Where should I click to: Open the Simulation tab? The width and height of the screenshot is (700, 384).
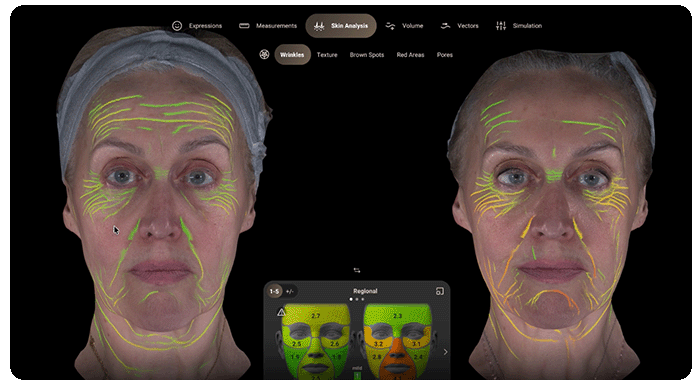pos(519,26)
